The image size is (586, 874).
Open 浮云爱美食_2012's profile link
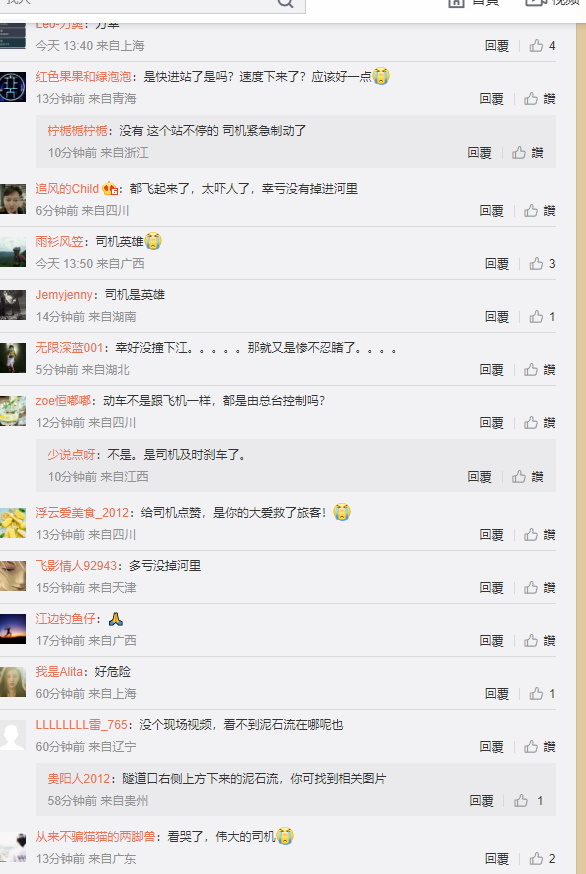coord(83,512)
